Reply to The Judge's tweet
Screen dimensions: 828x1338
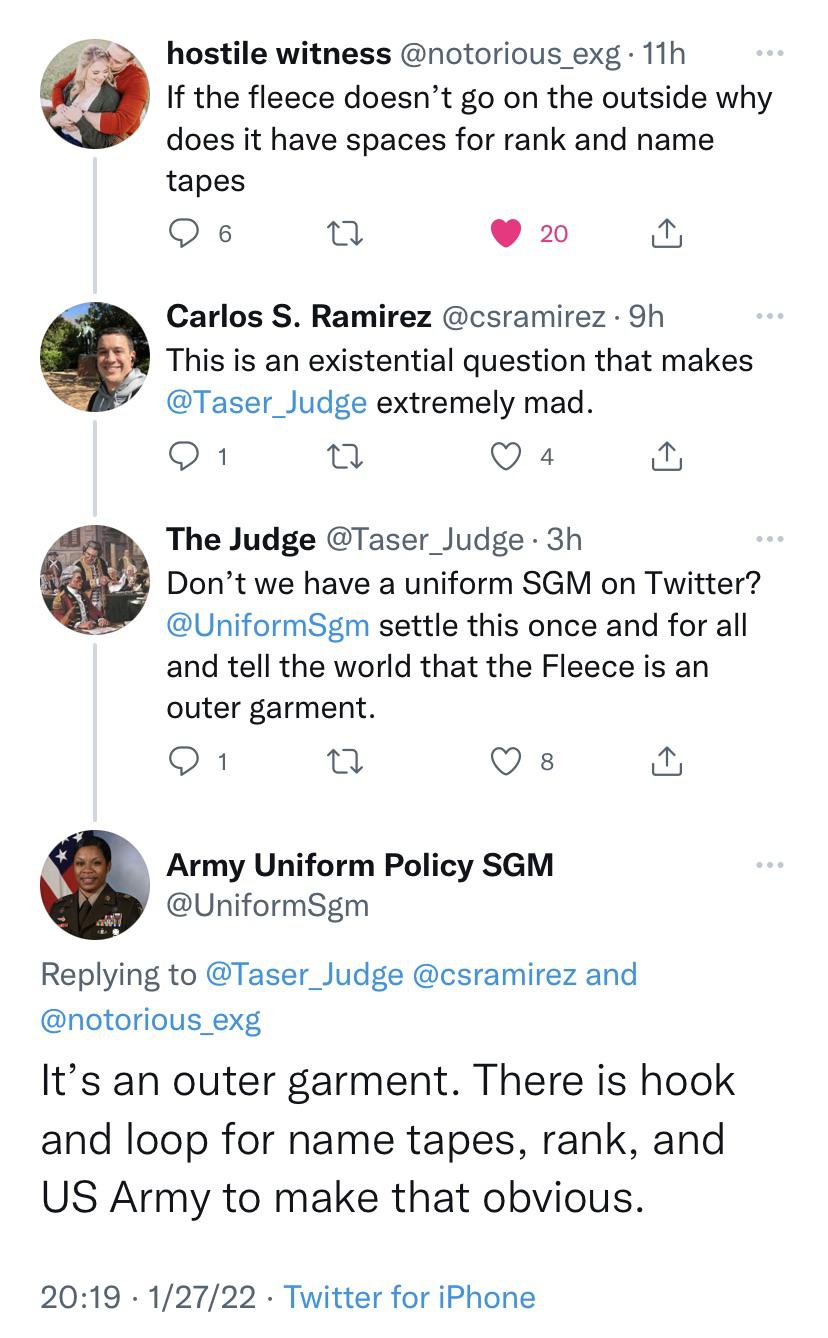(x=184, y=761)
